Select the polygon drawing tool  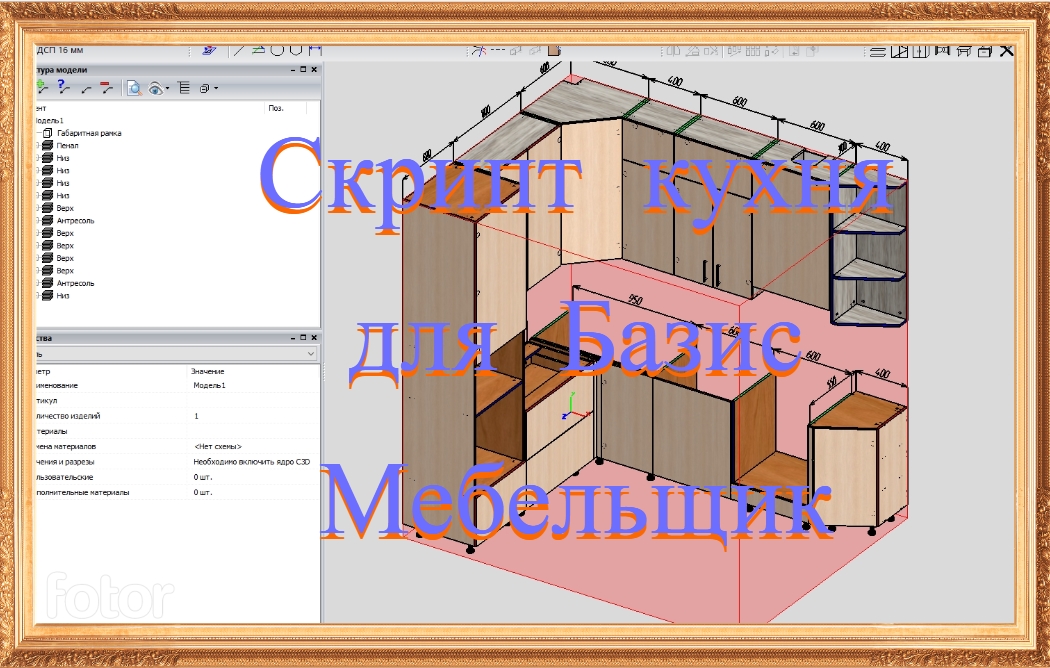coord(296,50)
